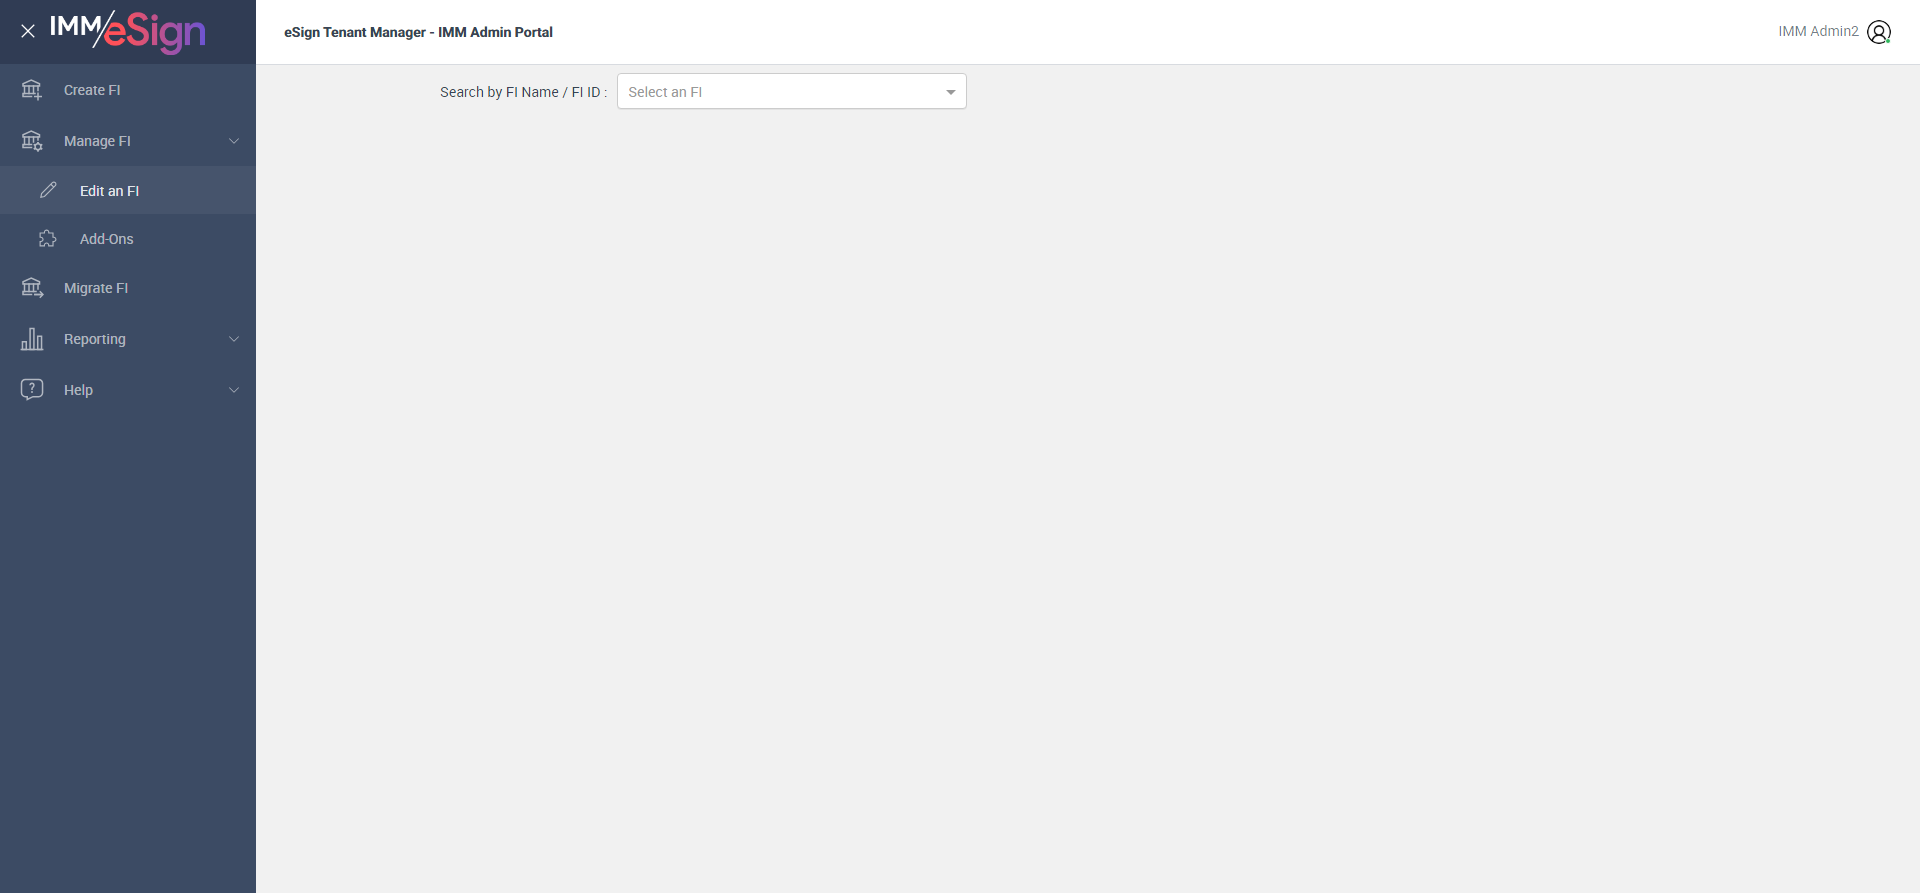Focus the Select an FI search field

click(792, 91)
